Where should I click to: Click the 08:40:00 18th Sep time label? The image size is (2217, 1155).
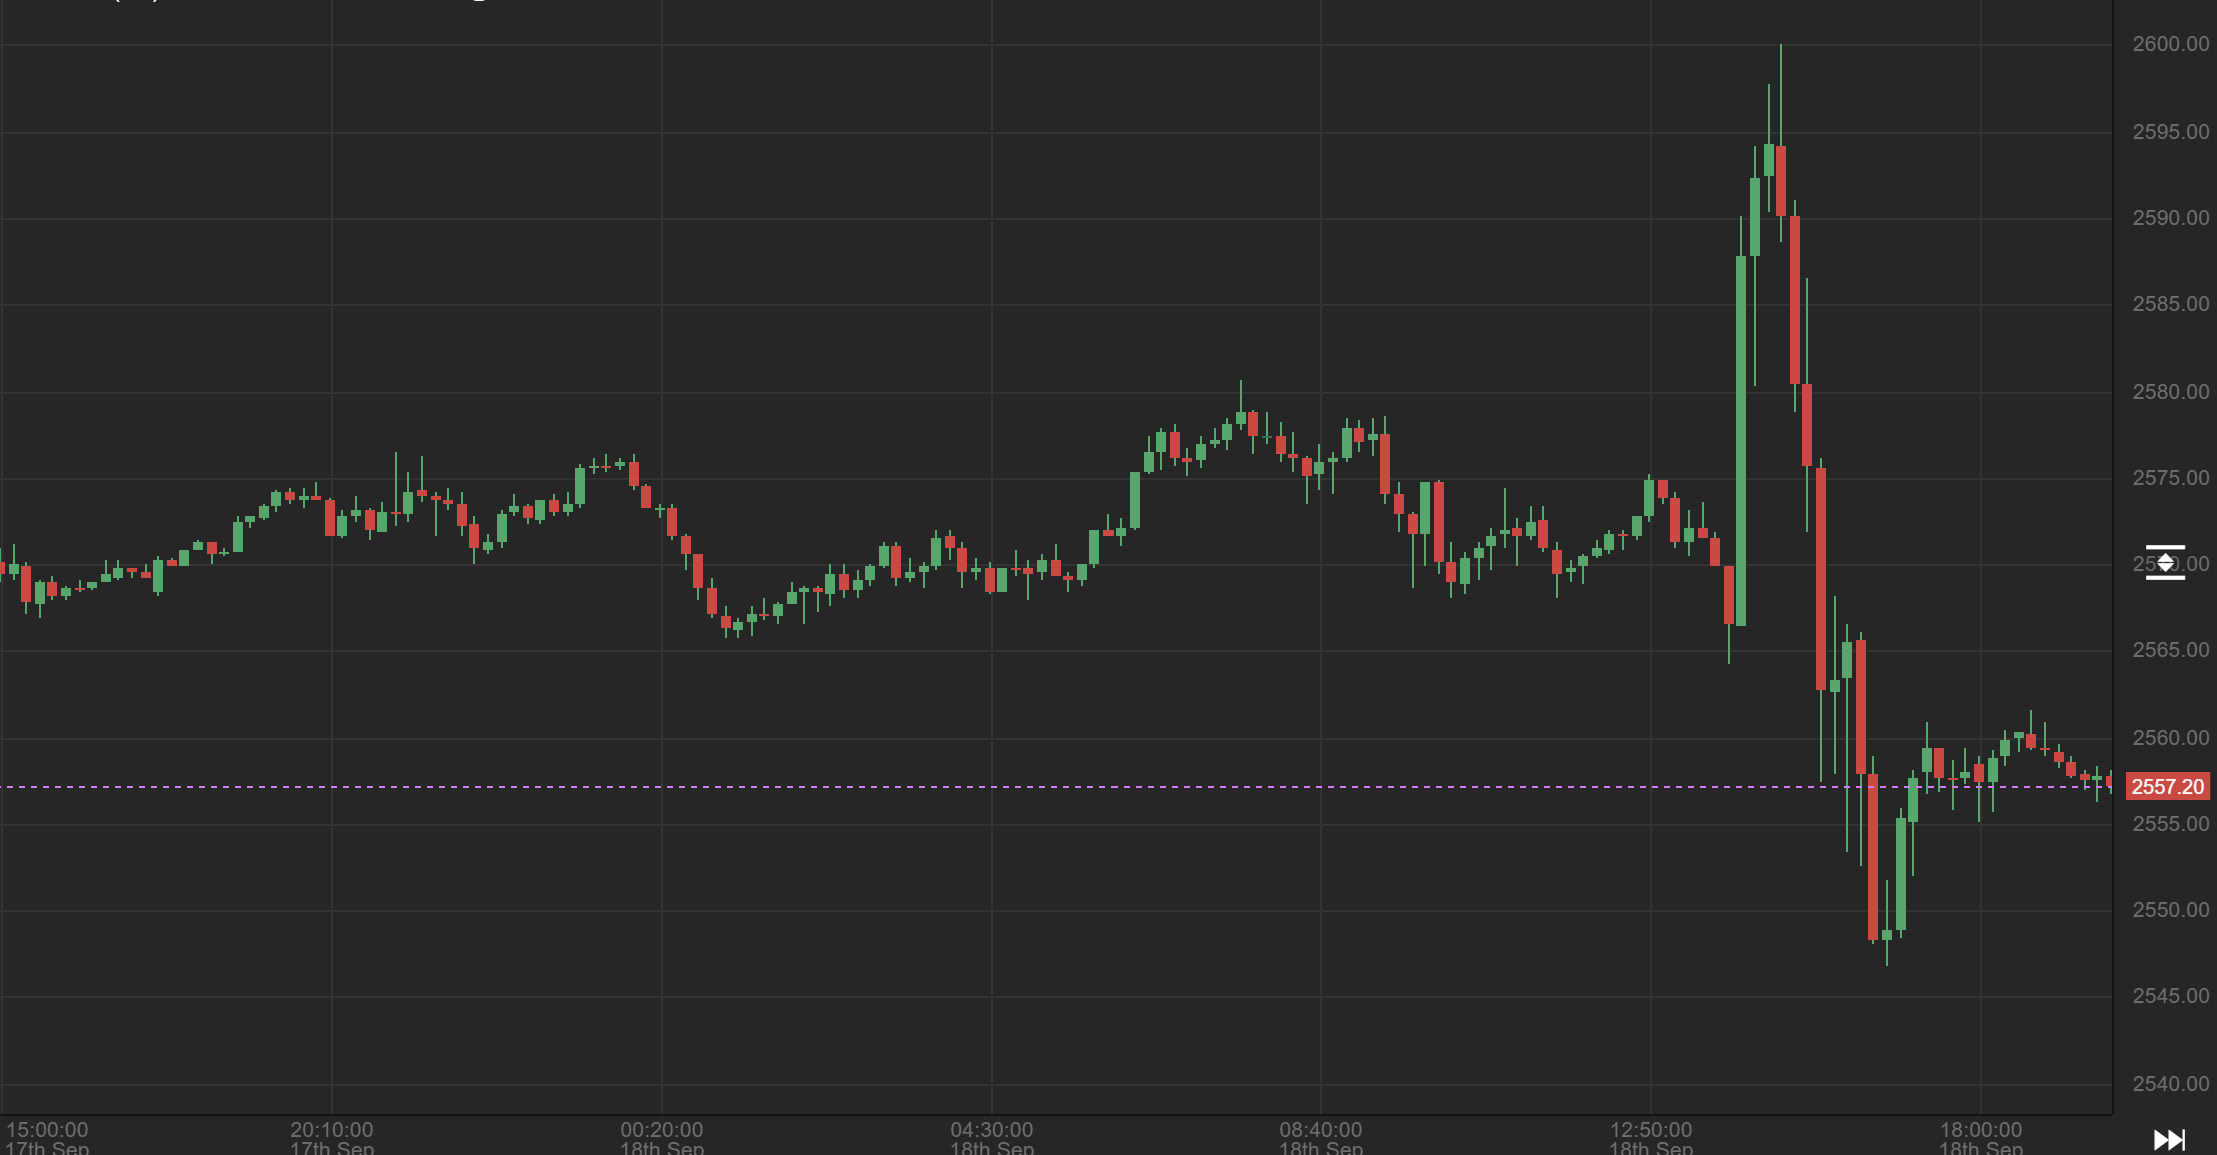1321,1137
